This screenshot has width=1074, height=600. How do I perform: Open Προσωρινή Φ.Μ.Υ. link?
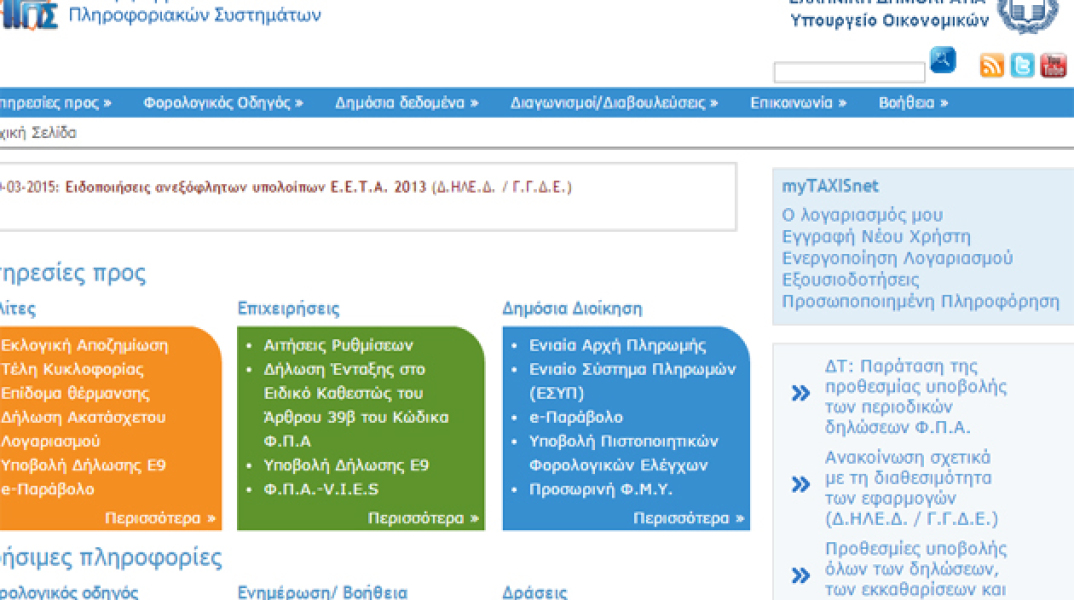pyautogui.click(x=601, y=490)
